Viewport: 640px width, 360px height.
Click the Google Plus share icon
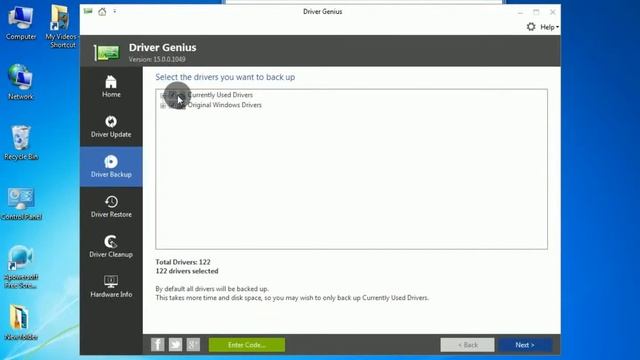(x=193, y=344)
